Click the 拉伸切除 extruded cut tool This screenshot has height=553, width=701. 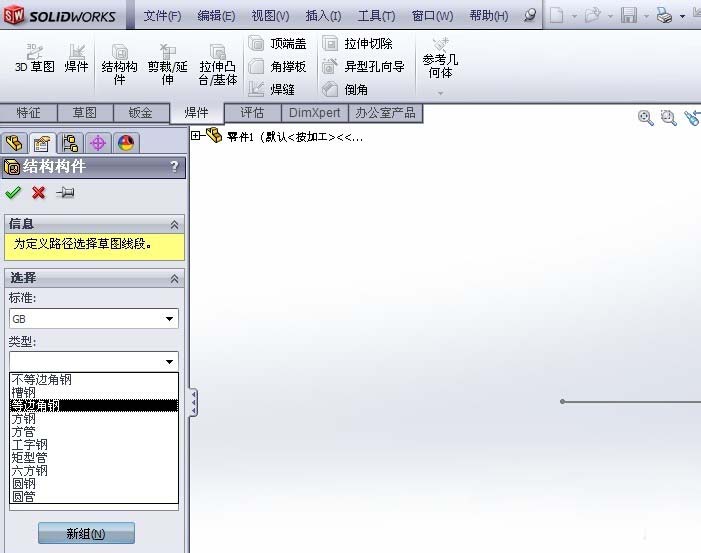pos(358,43)
